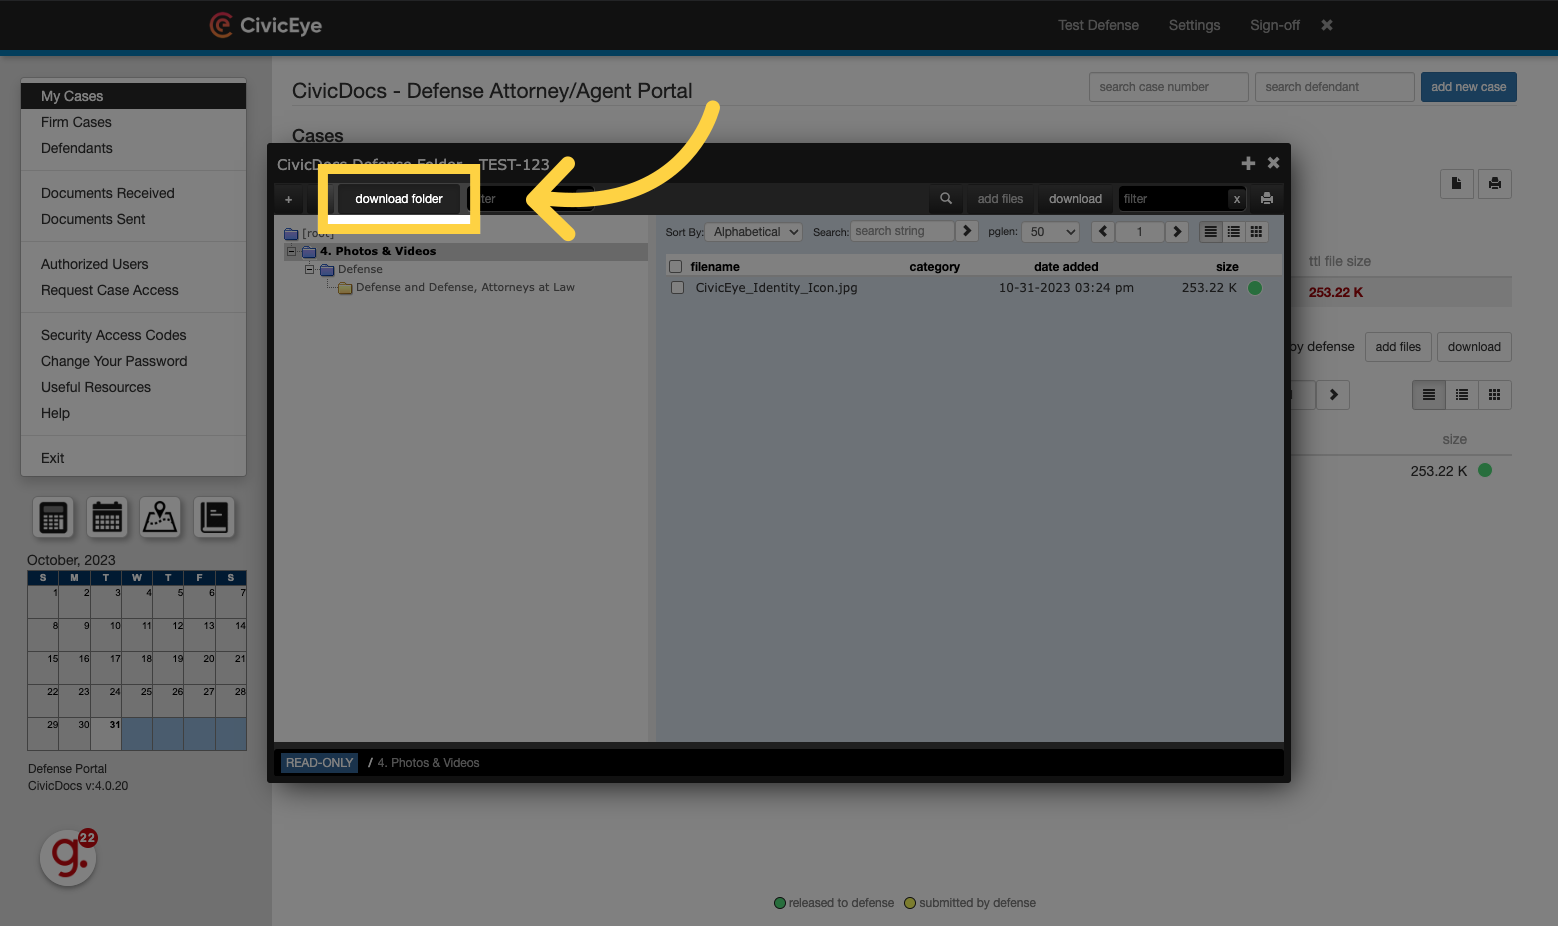The width and height of the screenshot is (1558, 926).
Task: Open the book icon below sidebar
Action: click(x=214, y=517)
